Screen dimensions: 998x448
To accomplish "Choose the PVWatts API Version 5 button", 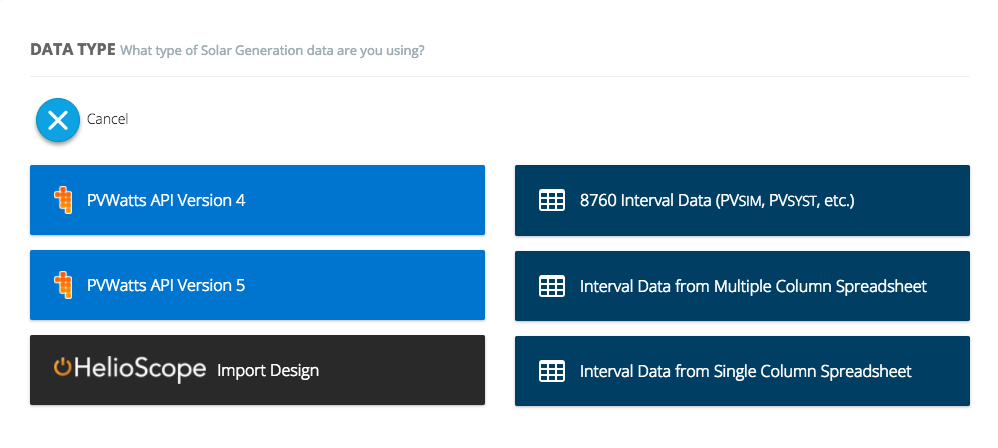I will [257, 285].
